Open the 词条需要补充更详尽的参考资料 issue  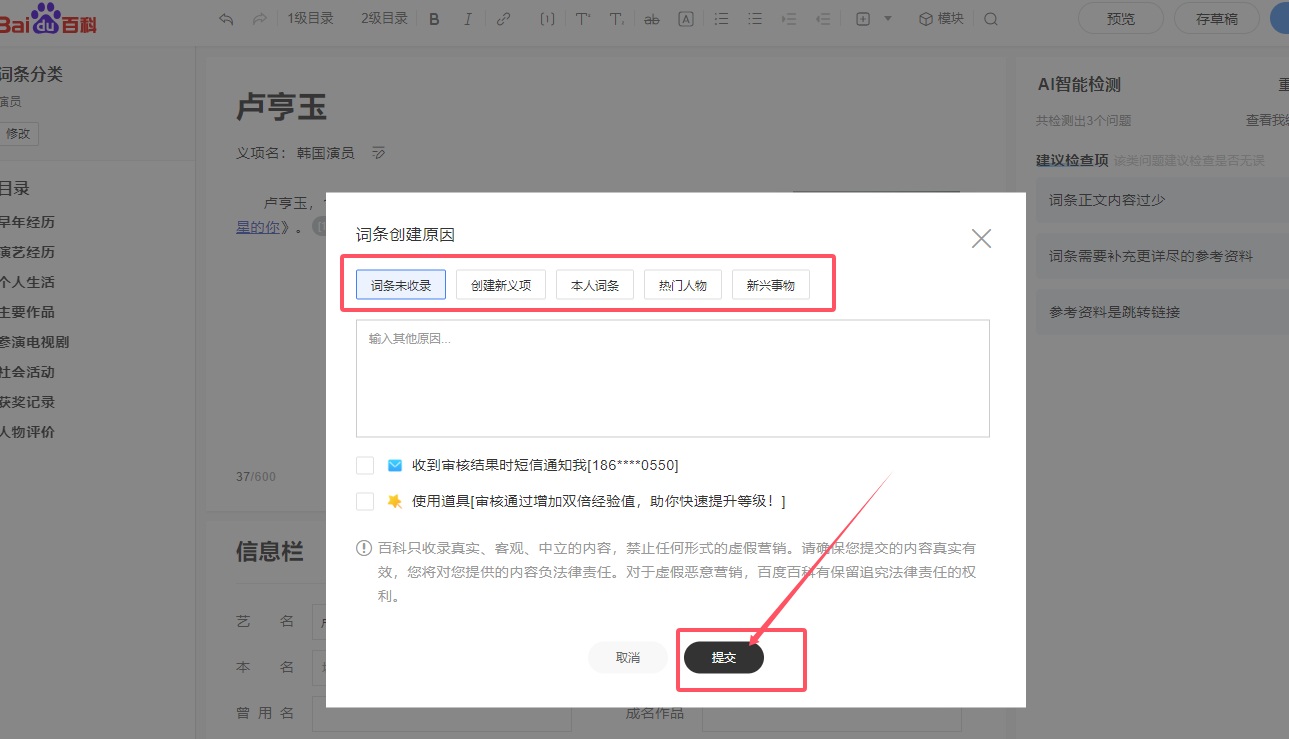tap(1162, 256)
